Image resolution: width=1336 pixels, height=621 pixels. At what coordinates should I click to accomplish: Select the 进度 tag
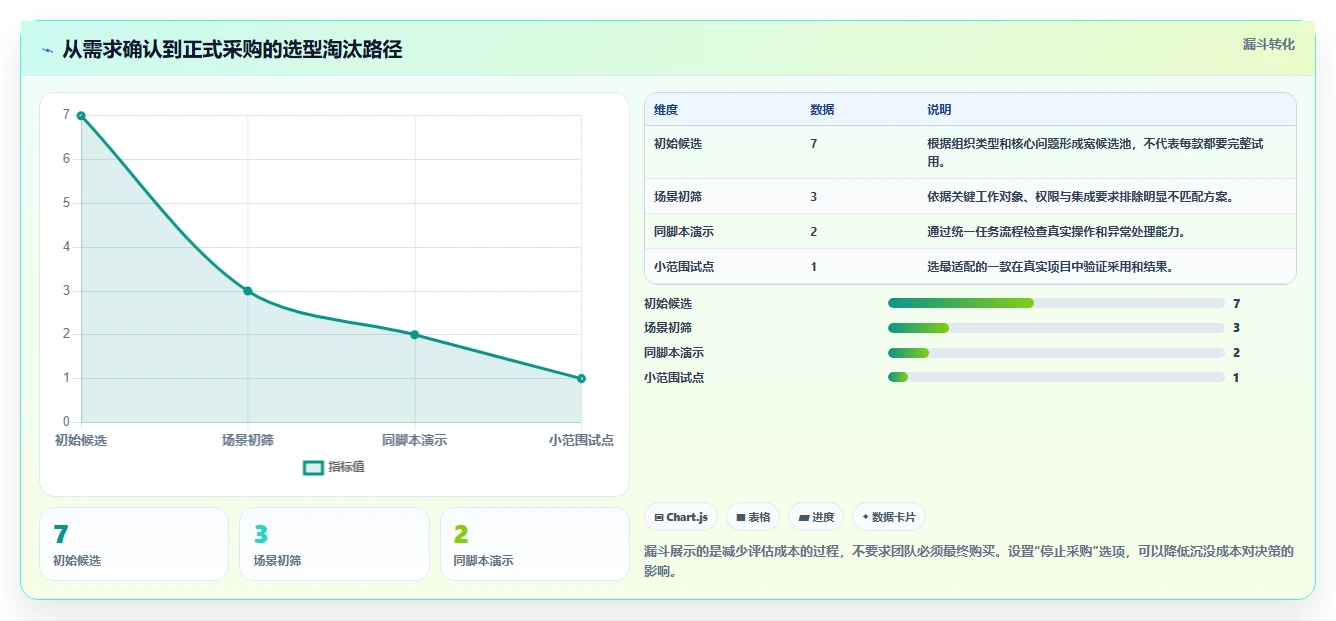coord(816,517)
